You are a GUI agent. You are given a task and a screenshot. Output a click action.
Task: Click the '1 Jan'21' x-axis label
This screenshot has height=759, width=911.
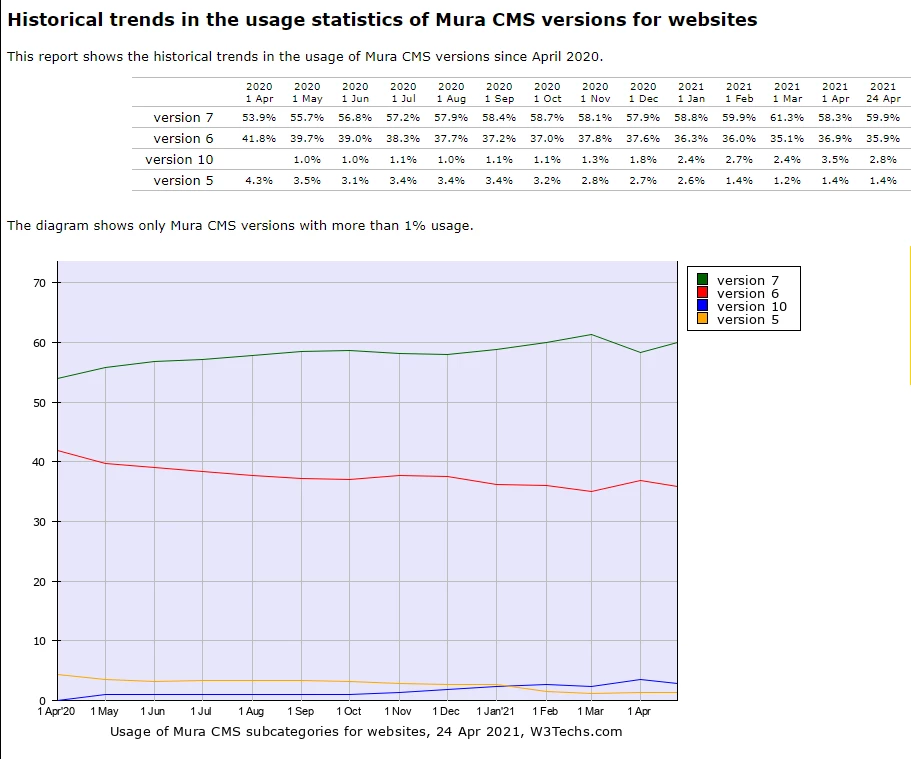[496, 711]
